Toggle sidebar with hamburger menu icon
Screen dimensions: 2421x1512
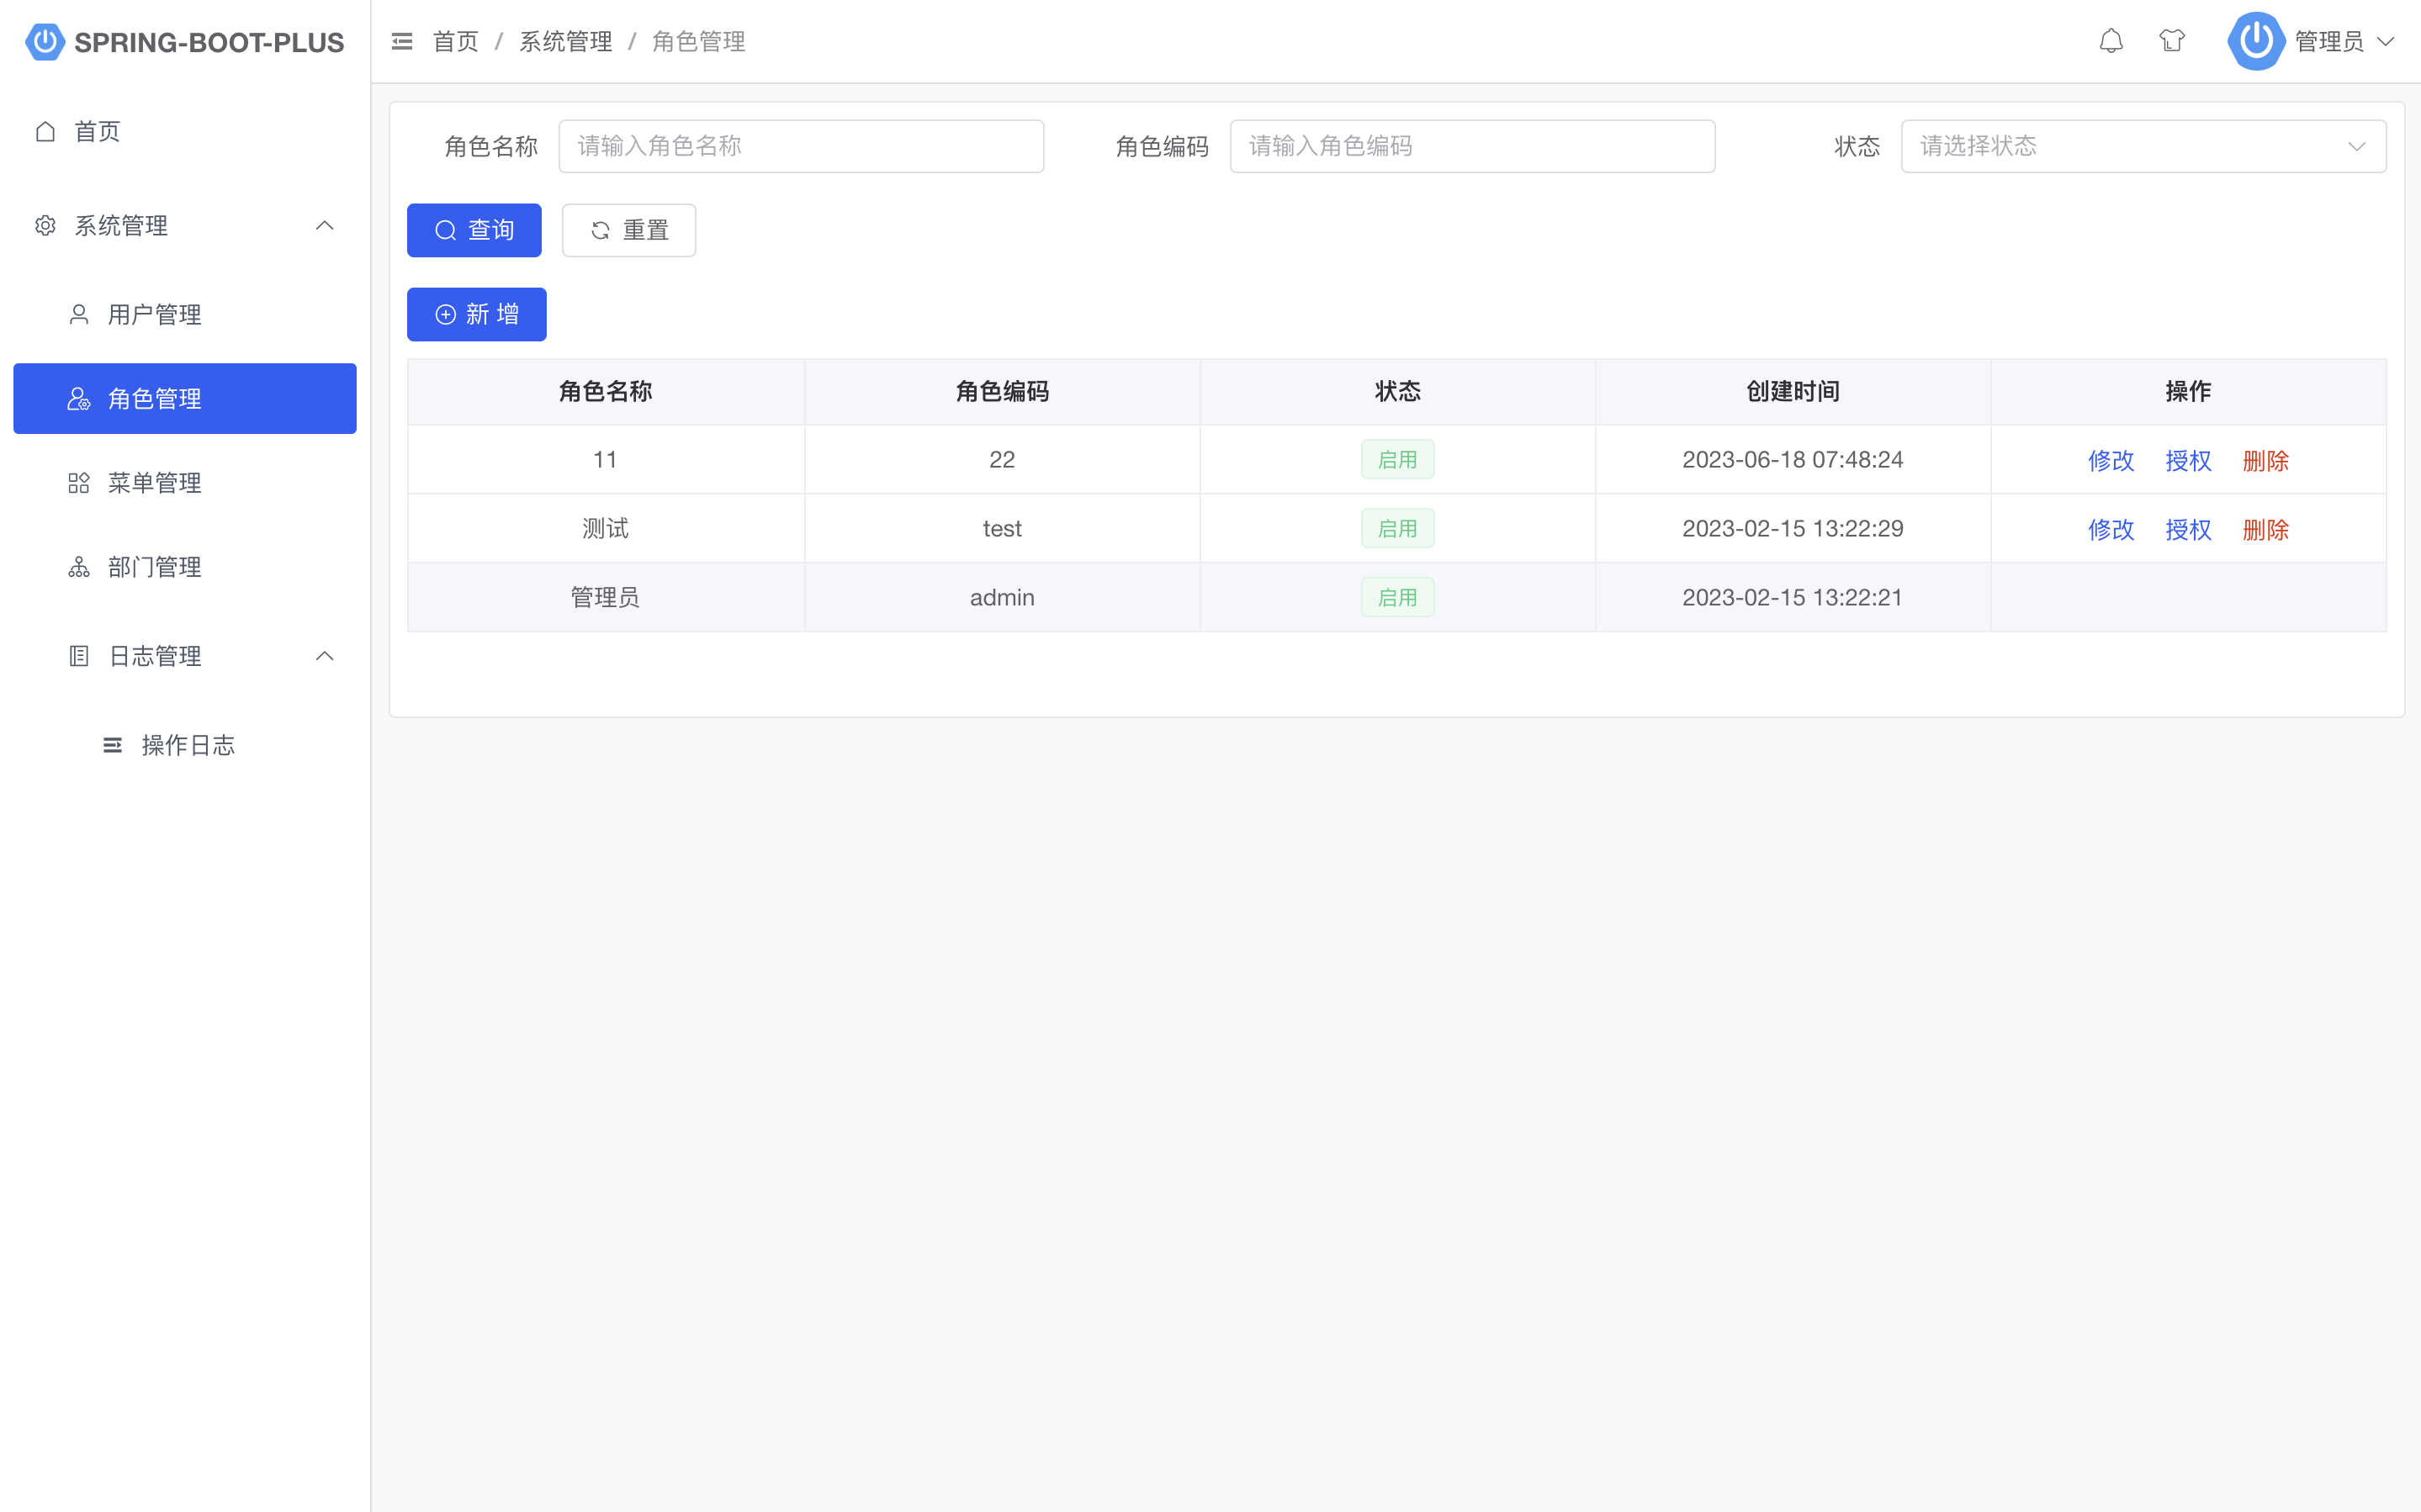[x=402, y=41]
